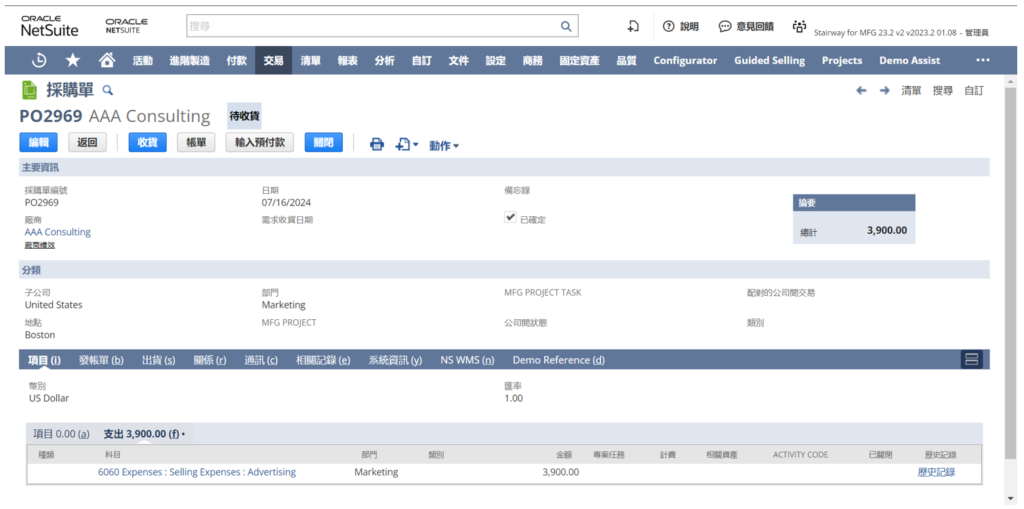The image size is (1024, 509).
Task: Click the 收貨 button
Action: tap(147, 142)
